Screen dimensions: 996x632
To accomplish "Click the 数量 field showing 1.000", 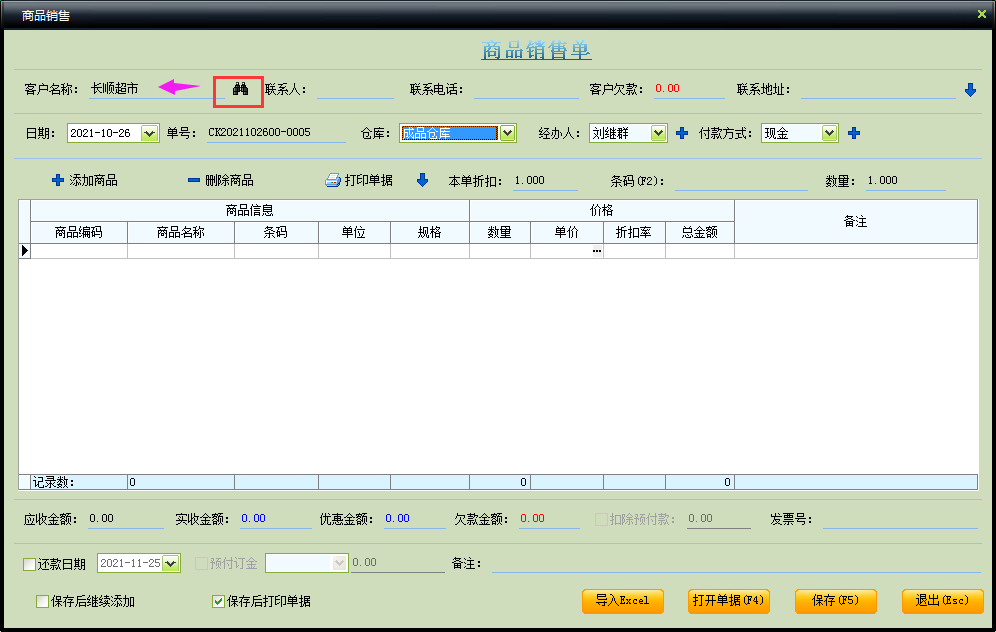I will [x=906, y=180].
